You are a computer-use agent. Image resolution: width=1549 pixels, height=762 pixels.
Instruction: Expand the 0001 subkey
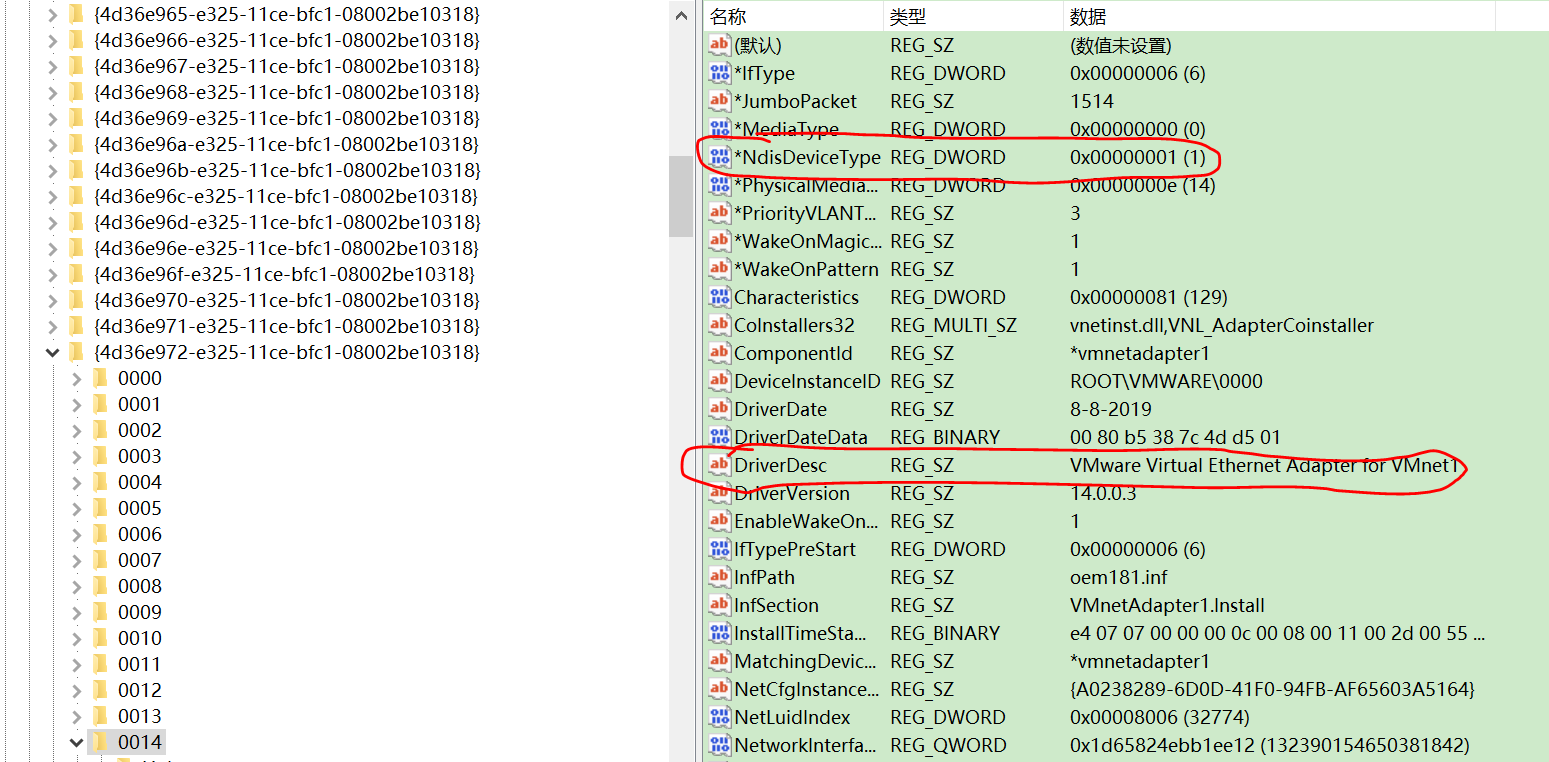tap(77, 404)
